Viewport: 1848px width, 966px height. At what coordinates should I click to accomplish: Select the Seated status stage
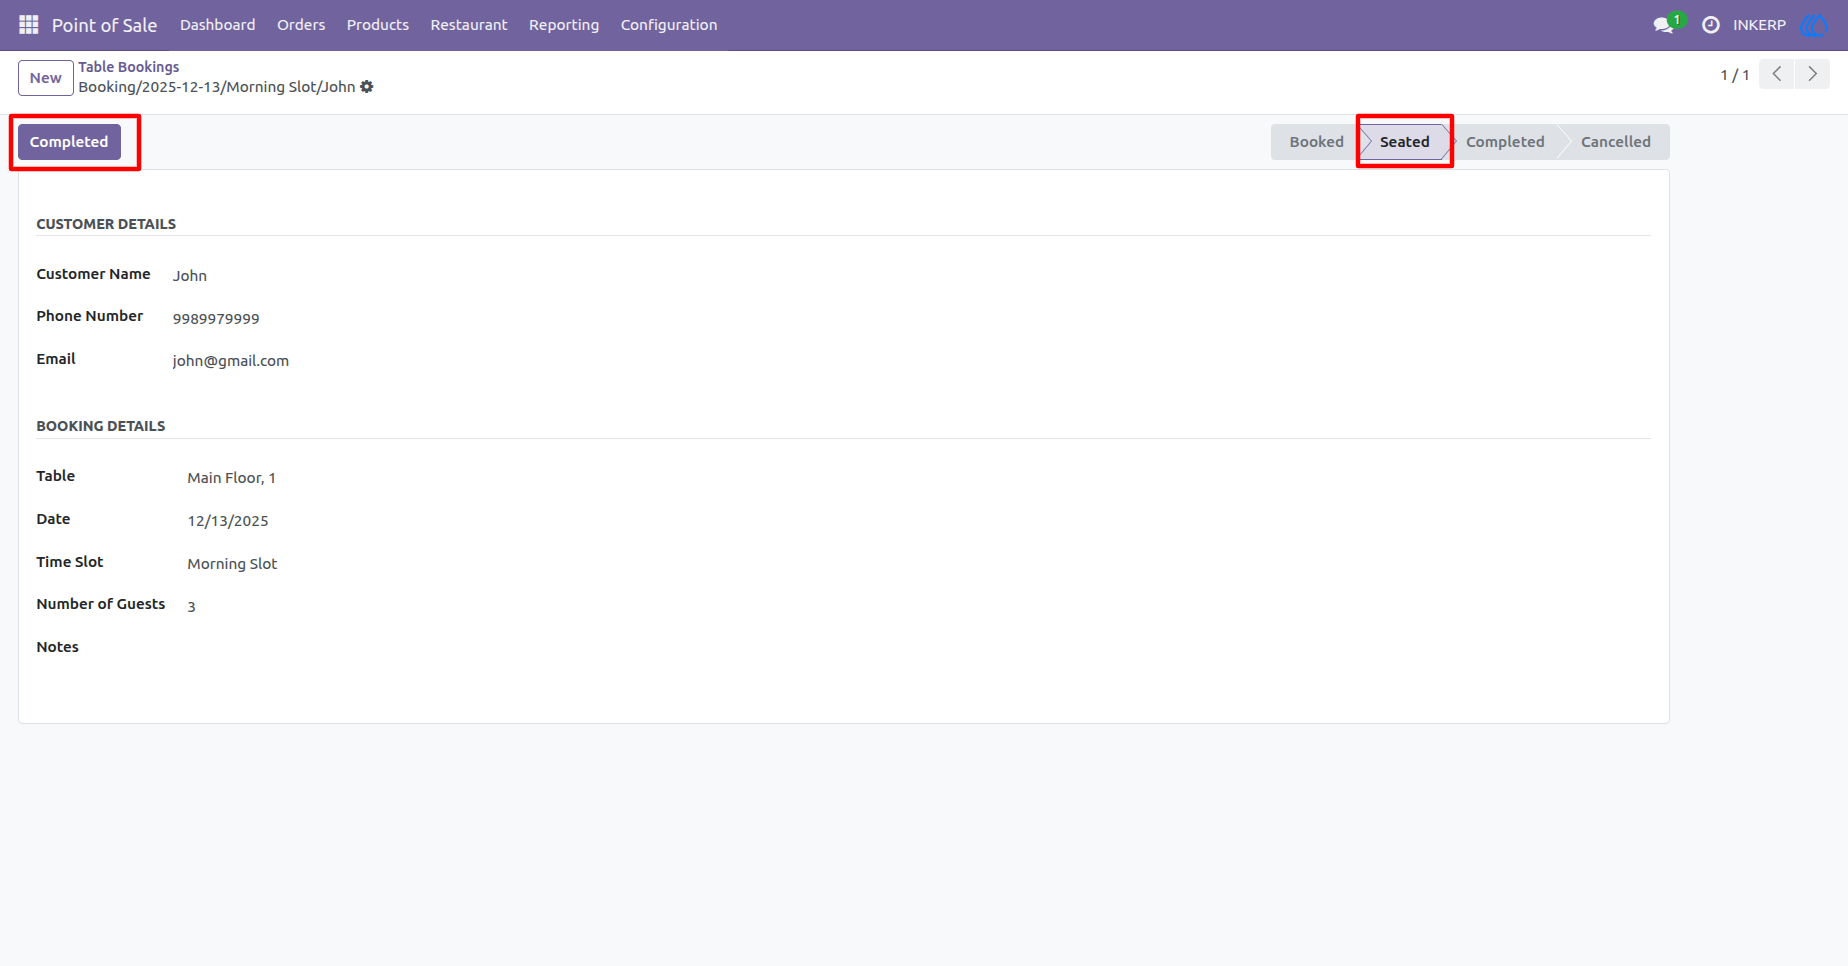(x=1404, y=142)
